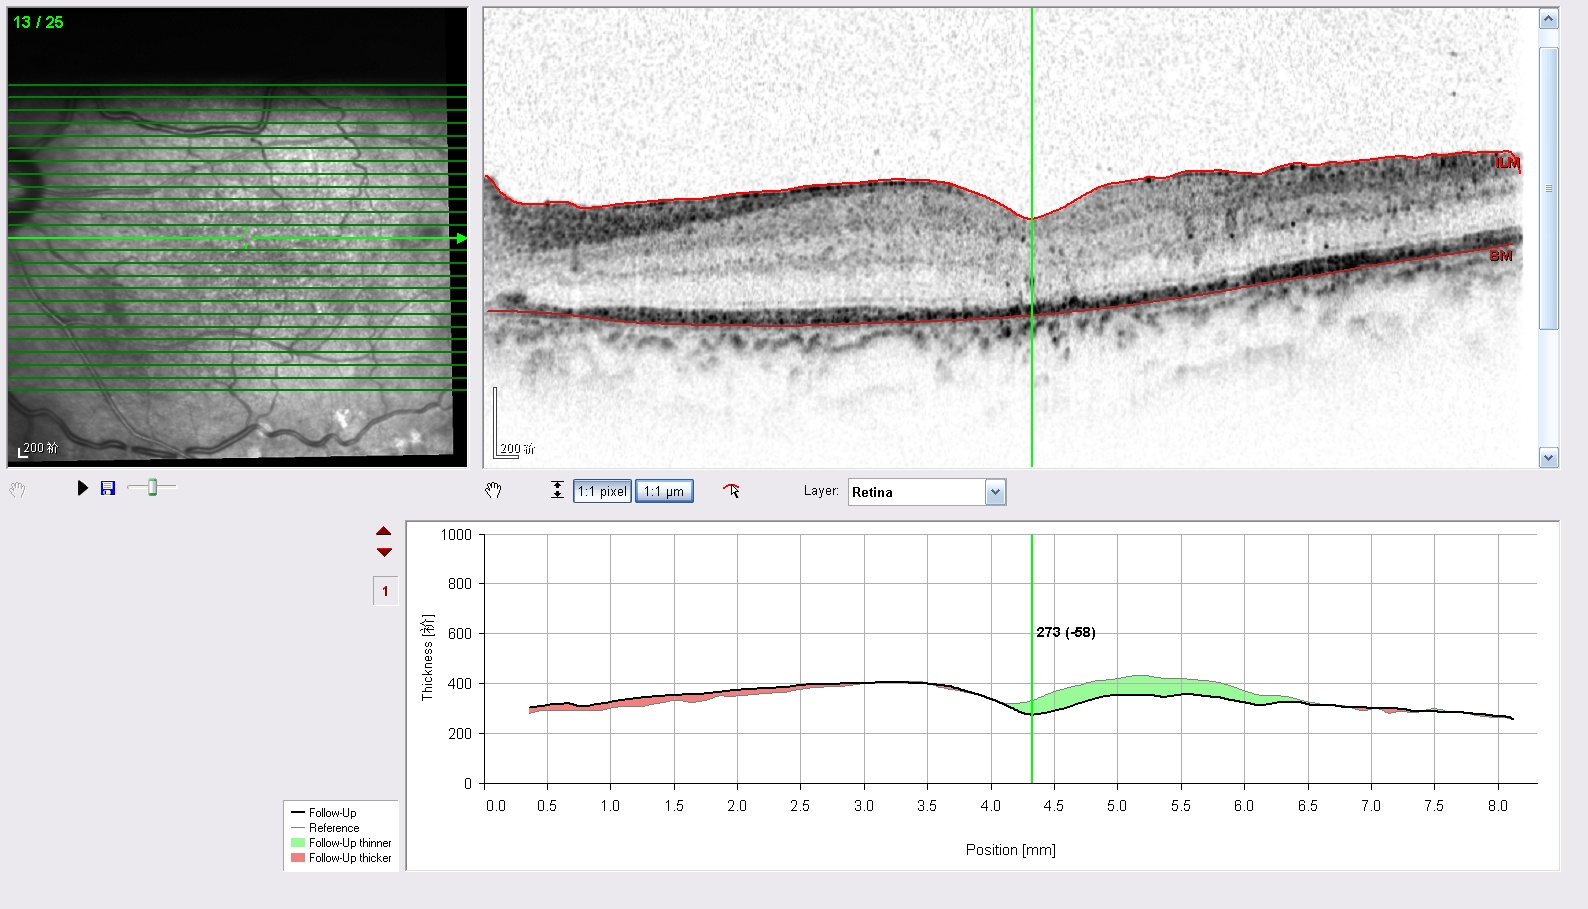Click the '273 (-58)' thickness value
This screenshot has height=909, width=1588.
1066,632
